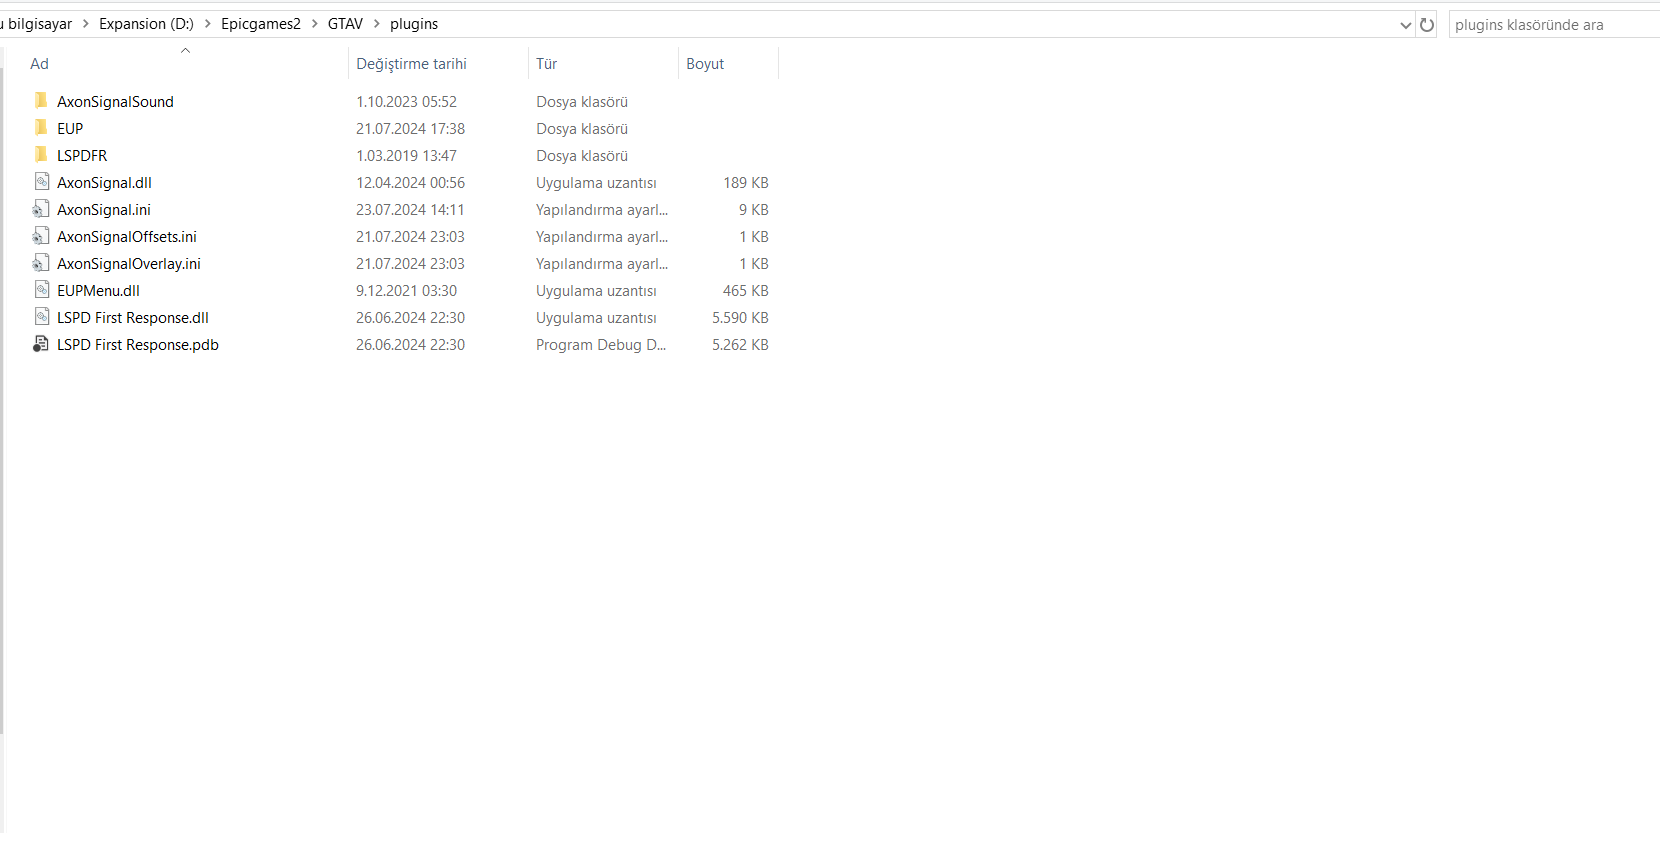Screen dimensions: 1660x857
Task: Click the plugins breadcrumb segment
Action: pos(414,24)
